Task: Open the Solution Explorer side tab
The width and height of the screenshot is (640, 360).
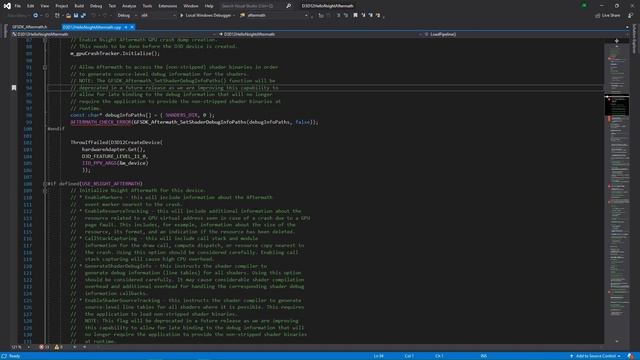Action: click(634, 39)
